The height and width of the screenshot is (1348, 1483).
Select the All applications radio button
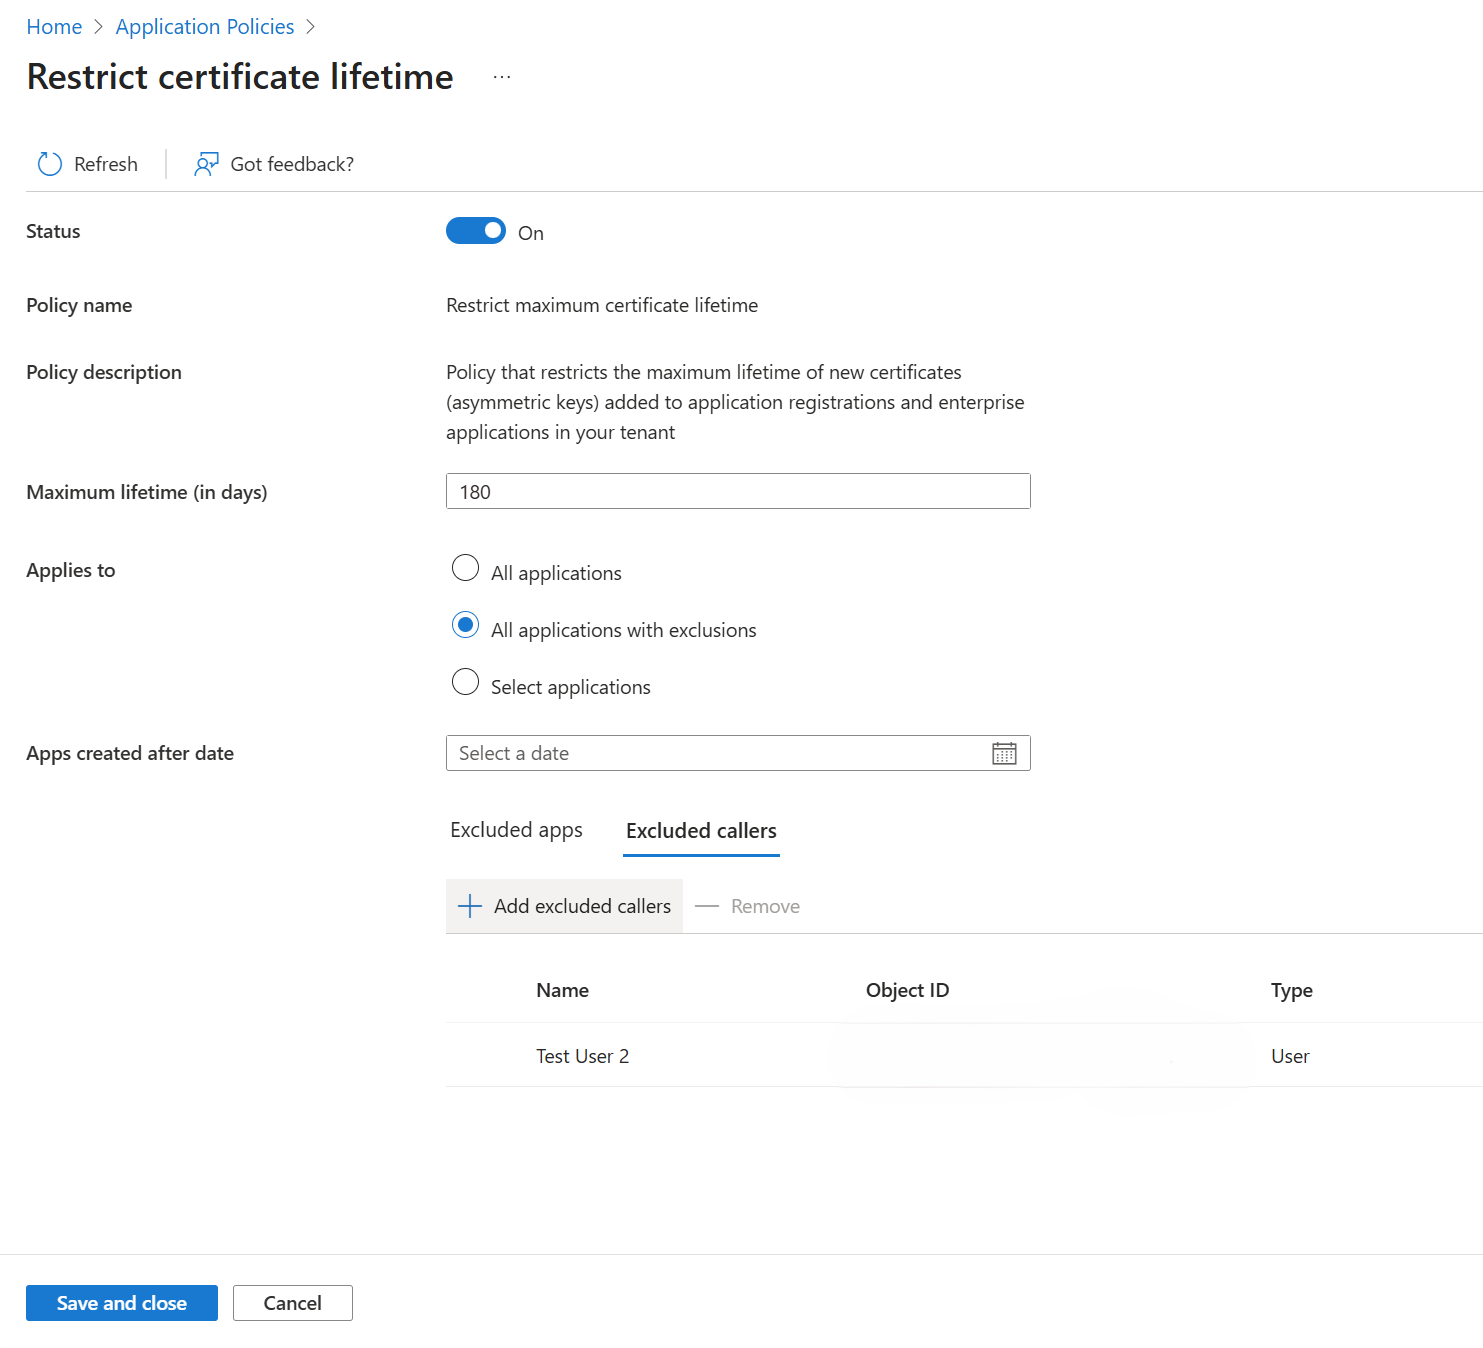point(465,568)
